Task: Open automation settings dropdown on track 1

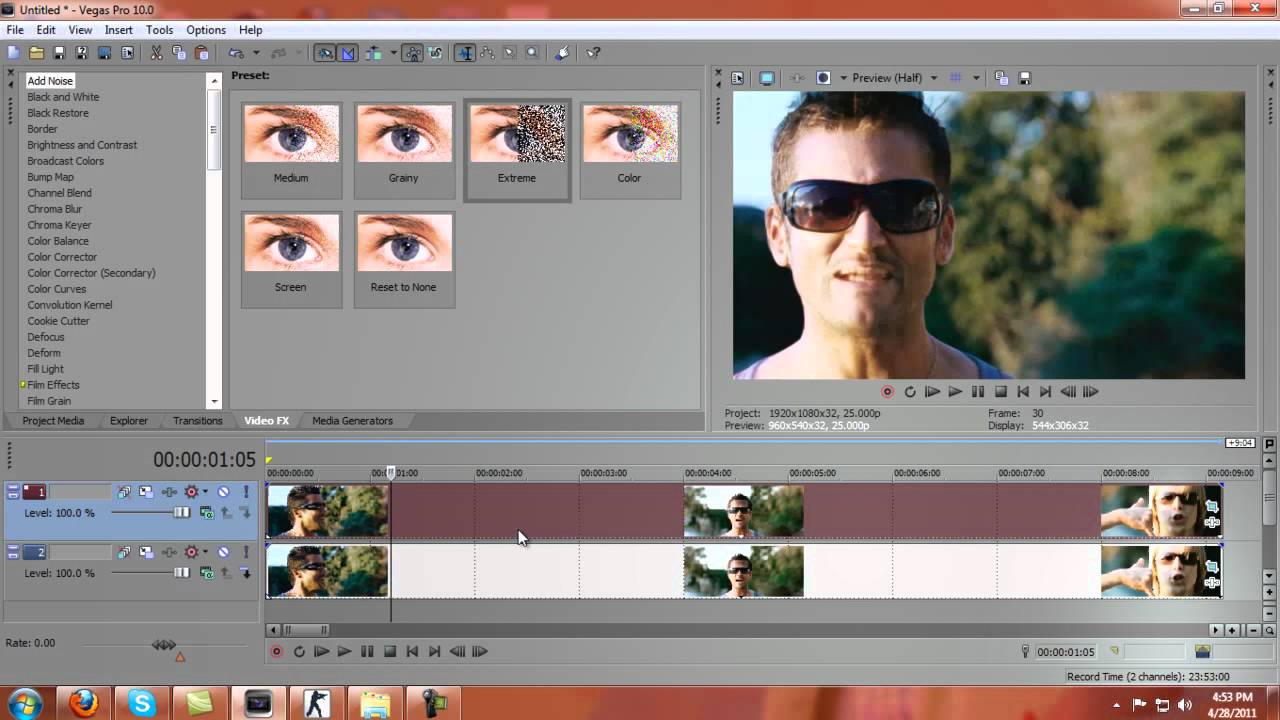Action: (205, 492)
